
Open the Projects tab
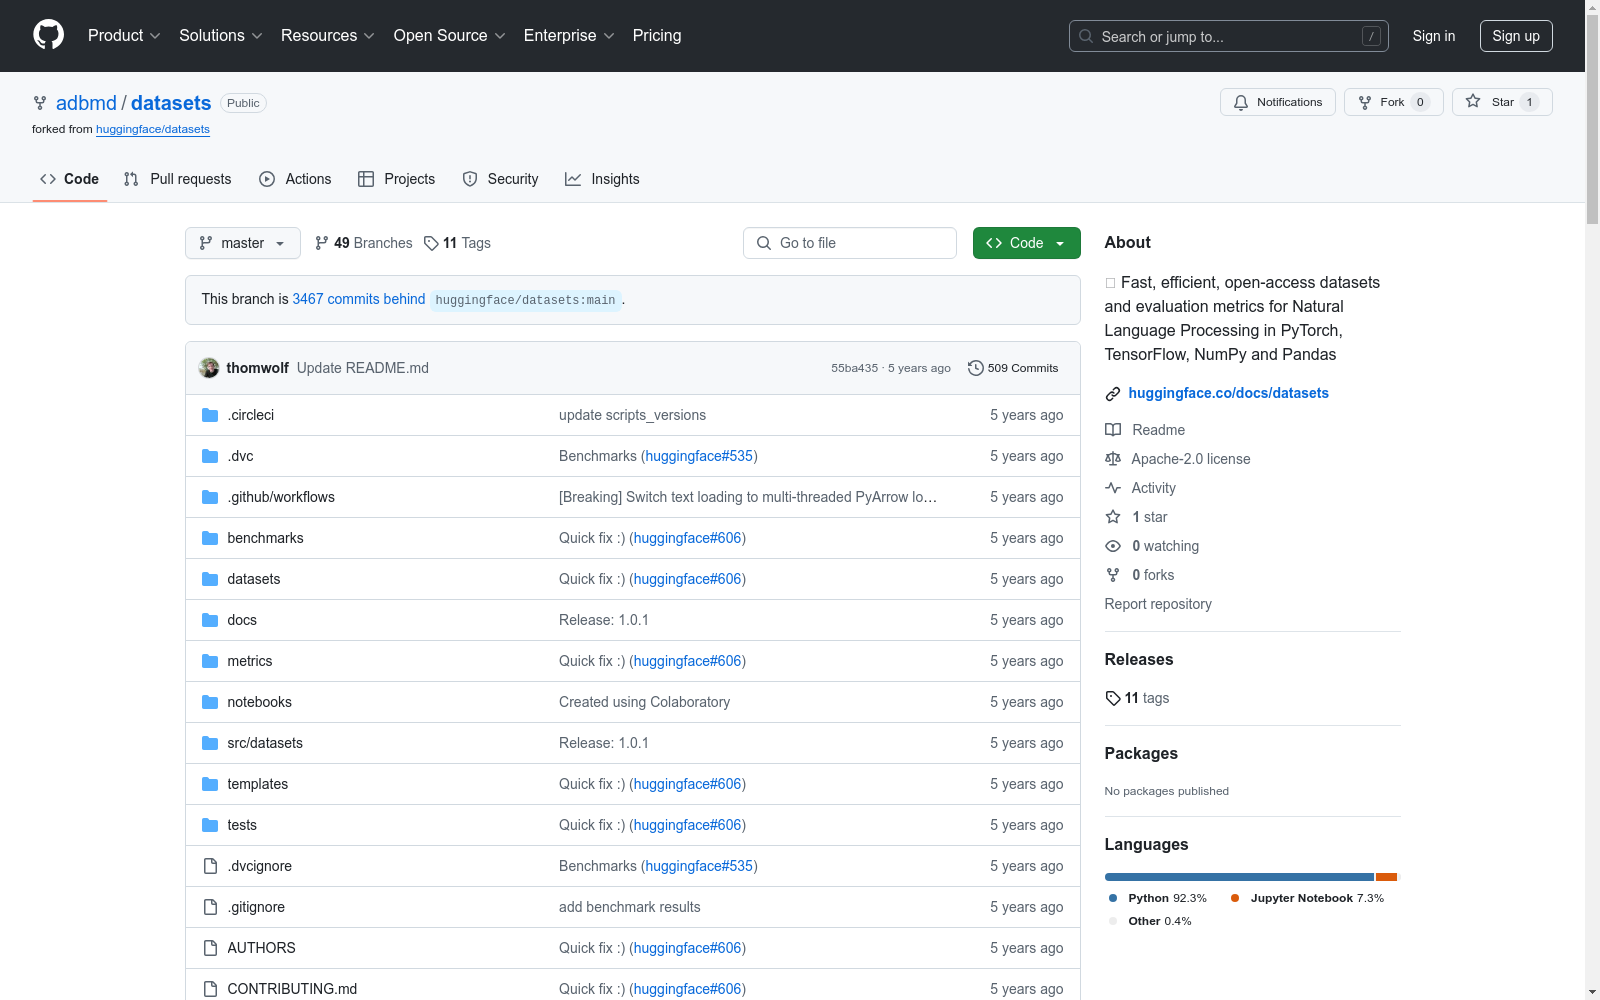coord(397,179)
